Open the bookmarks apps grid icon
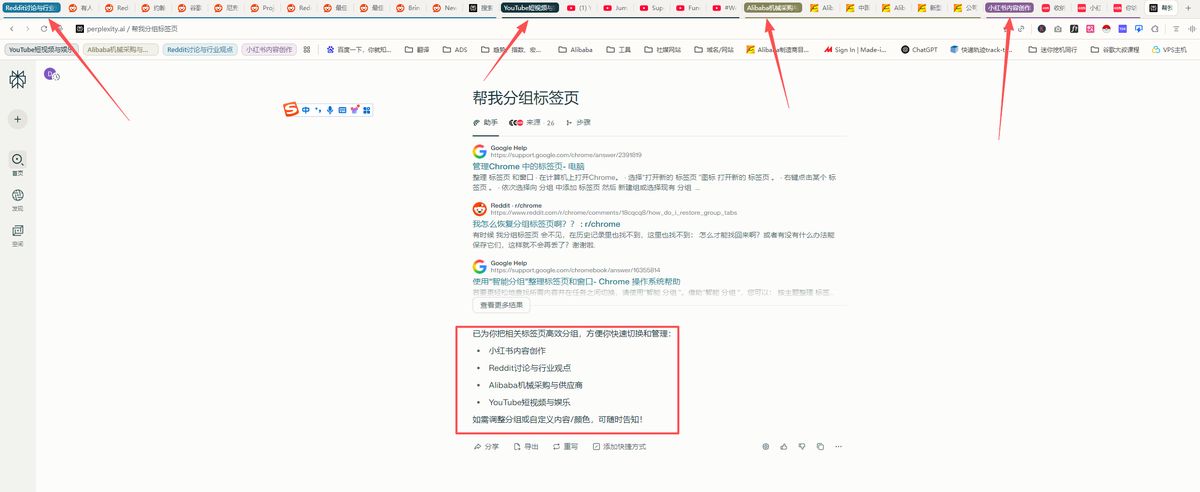Viewport: 1200px width, 492px height. (306, 49)
